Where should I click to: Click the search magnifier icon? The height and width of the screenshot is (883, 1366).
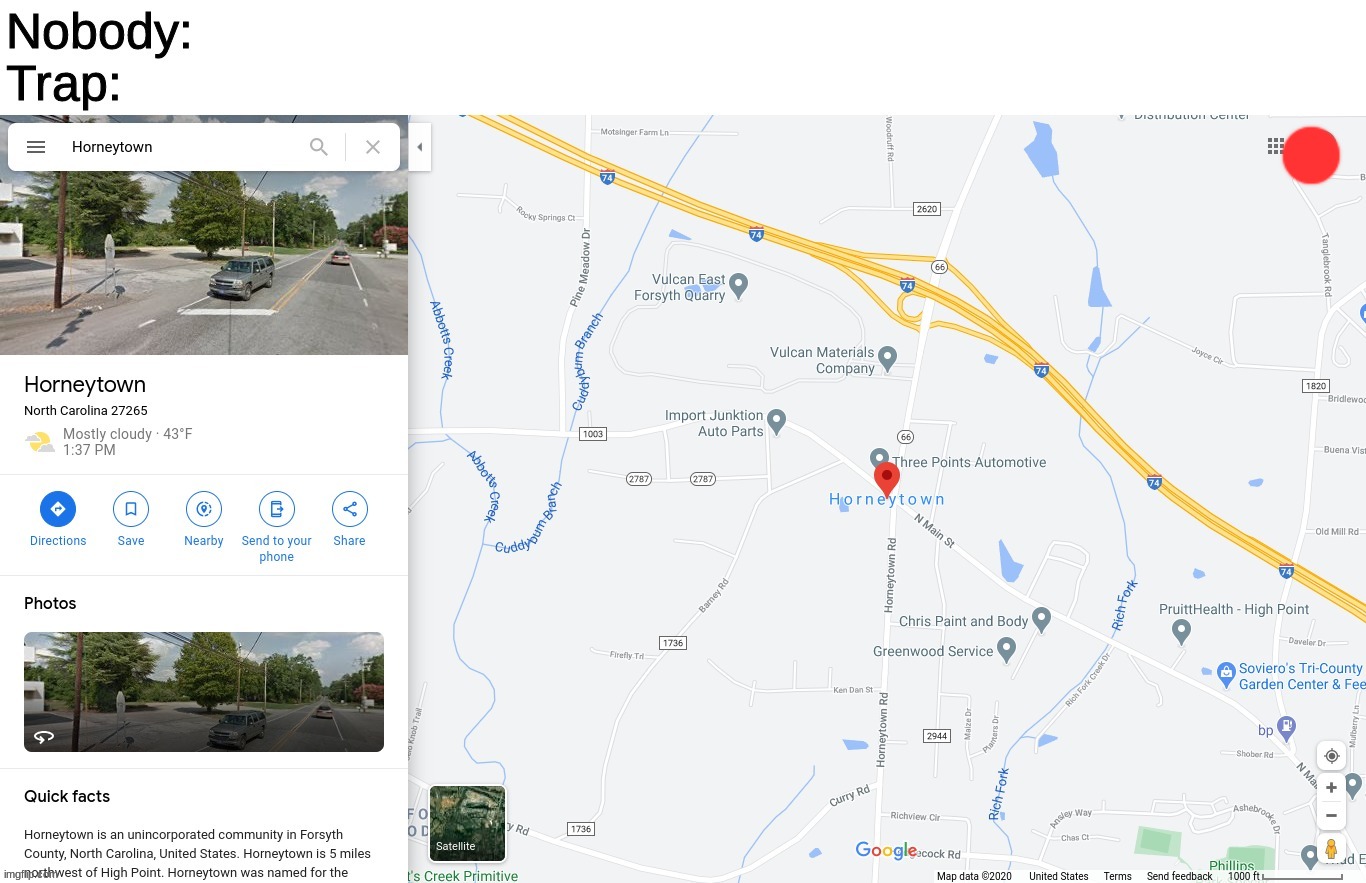[319, 147]
